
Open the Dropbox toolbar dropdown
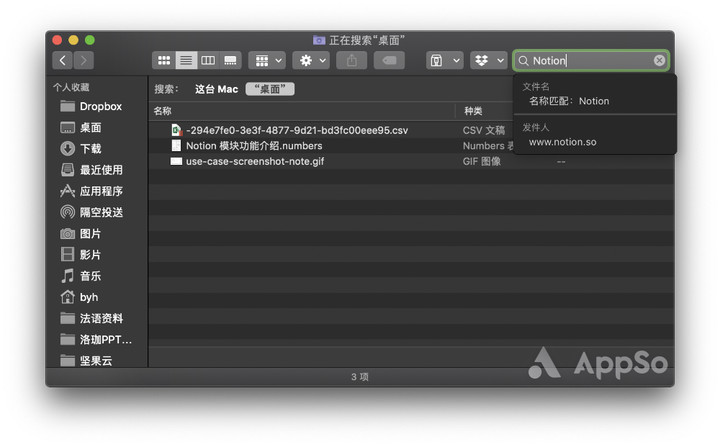pyautogui.click(x=488, y=60)
